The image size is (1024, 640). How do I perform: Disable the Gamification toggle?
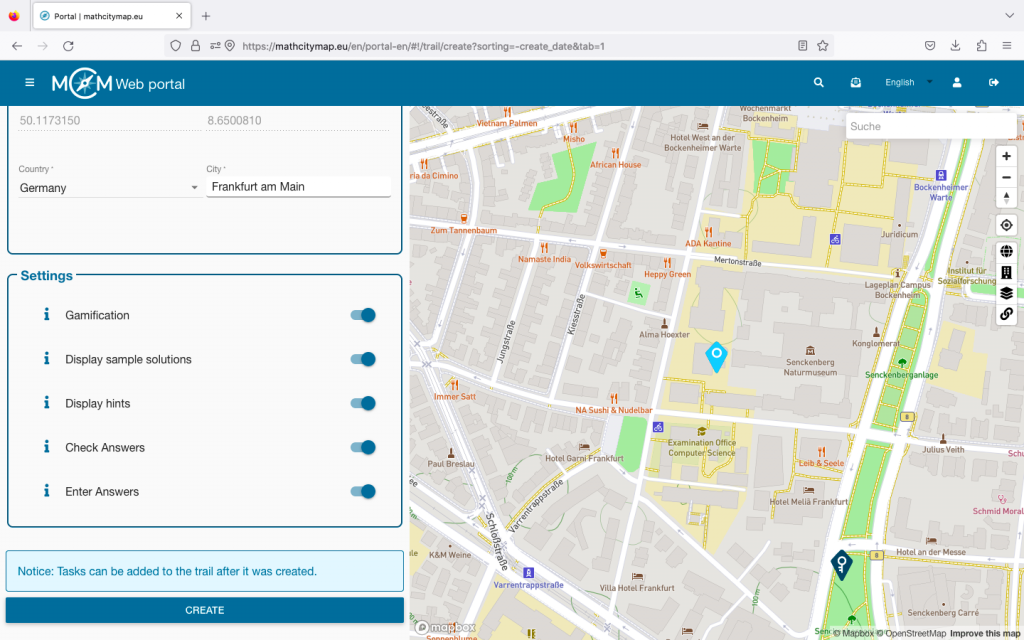[363, 315]
